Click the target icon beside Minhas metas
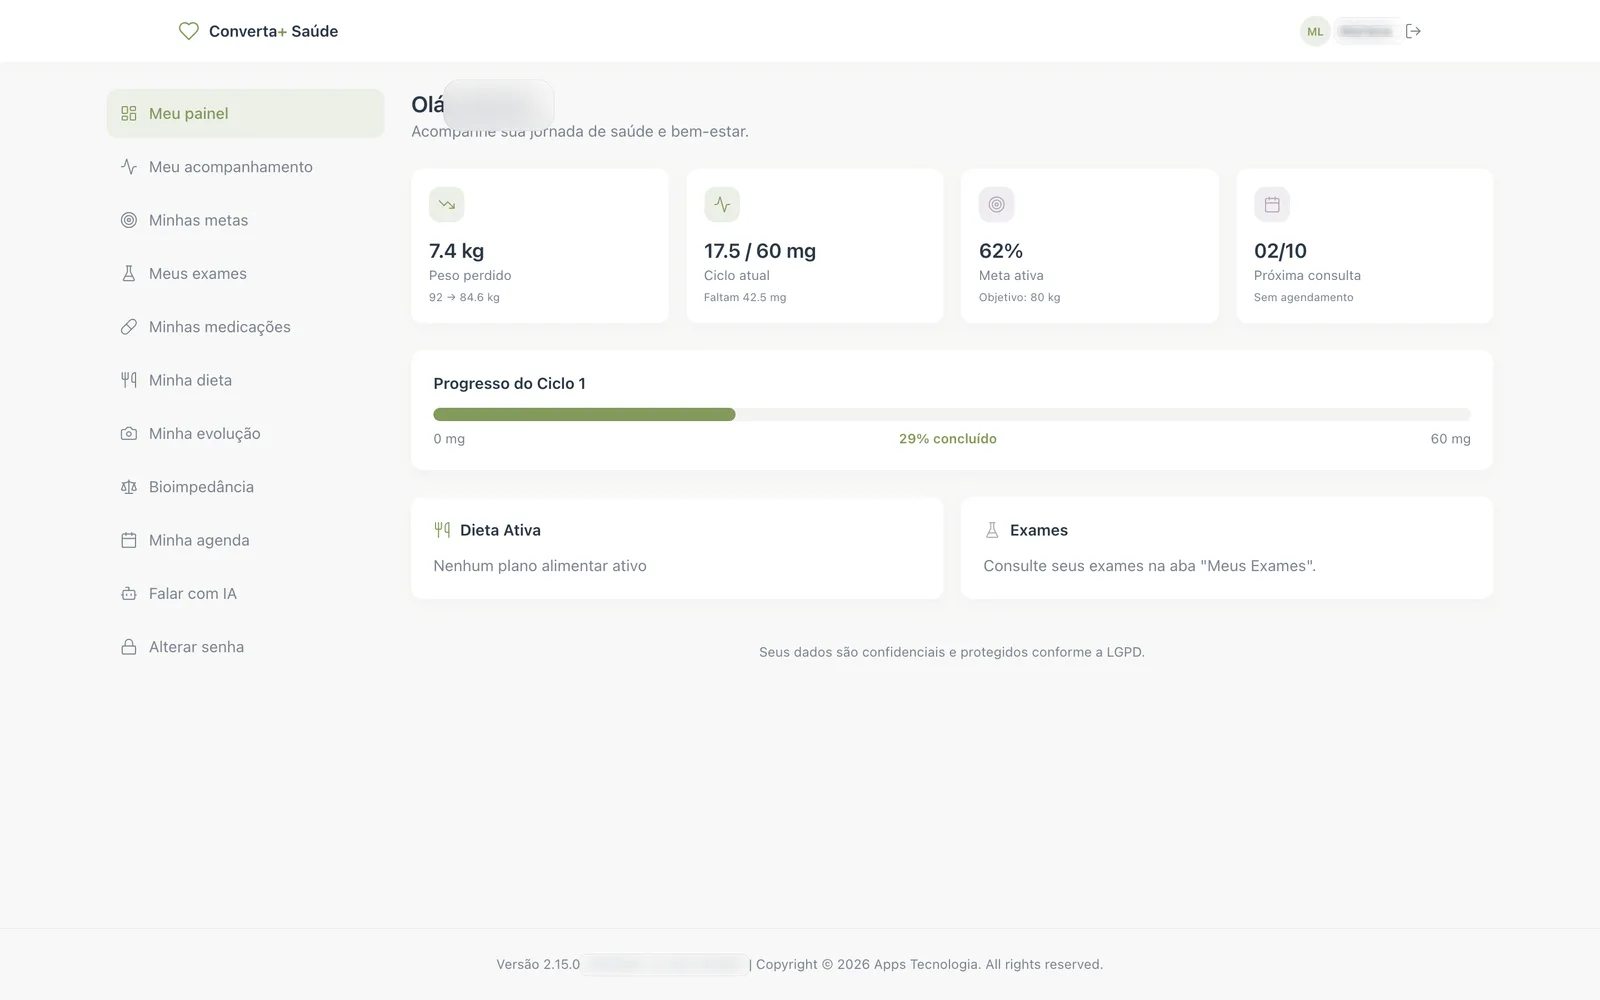The image size is (1600, 1000). pyautogui.click(x=129, y=220)
